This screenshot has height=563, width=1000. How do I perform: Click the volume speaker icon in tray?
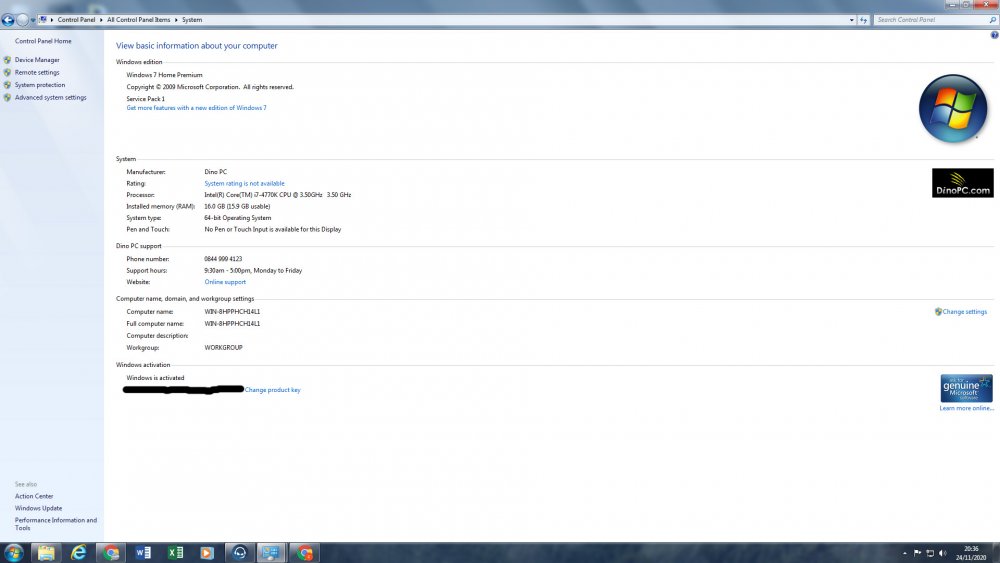click(942, 553)
